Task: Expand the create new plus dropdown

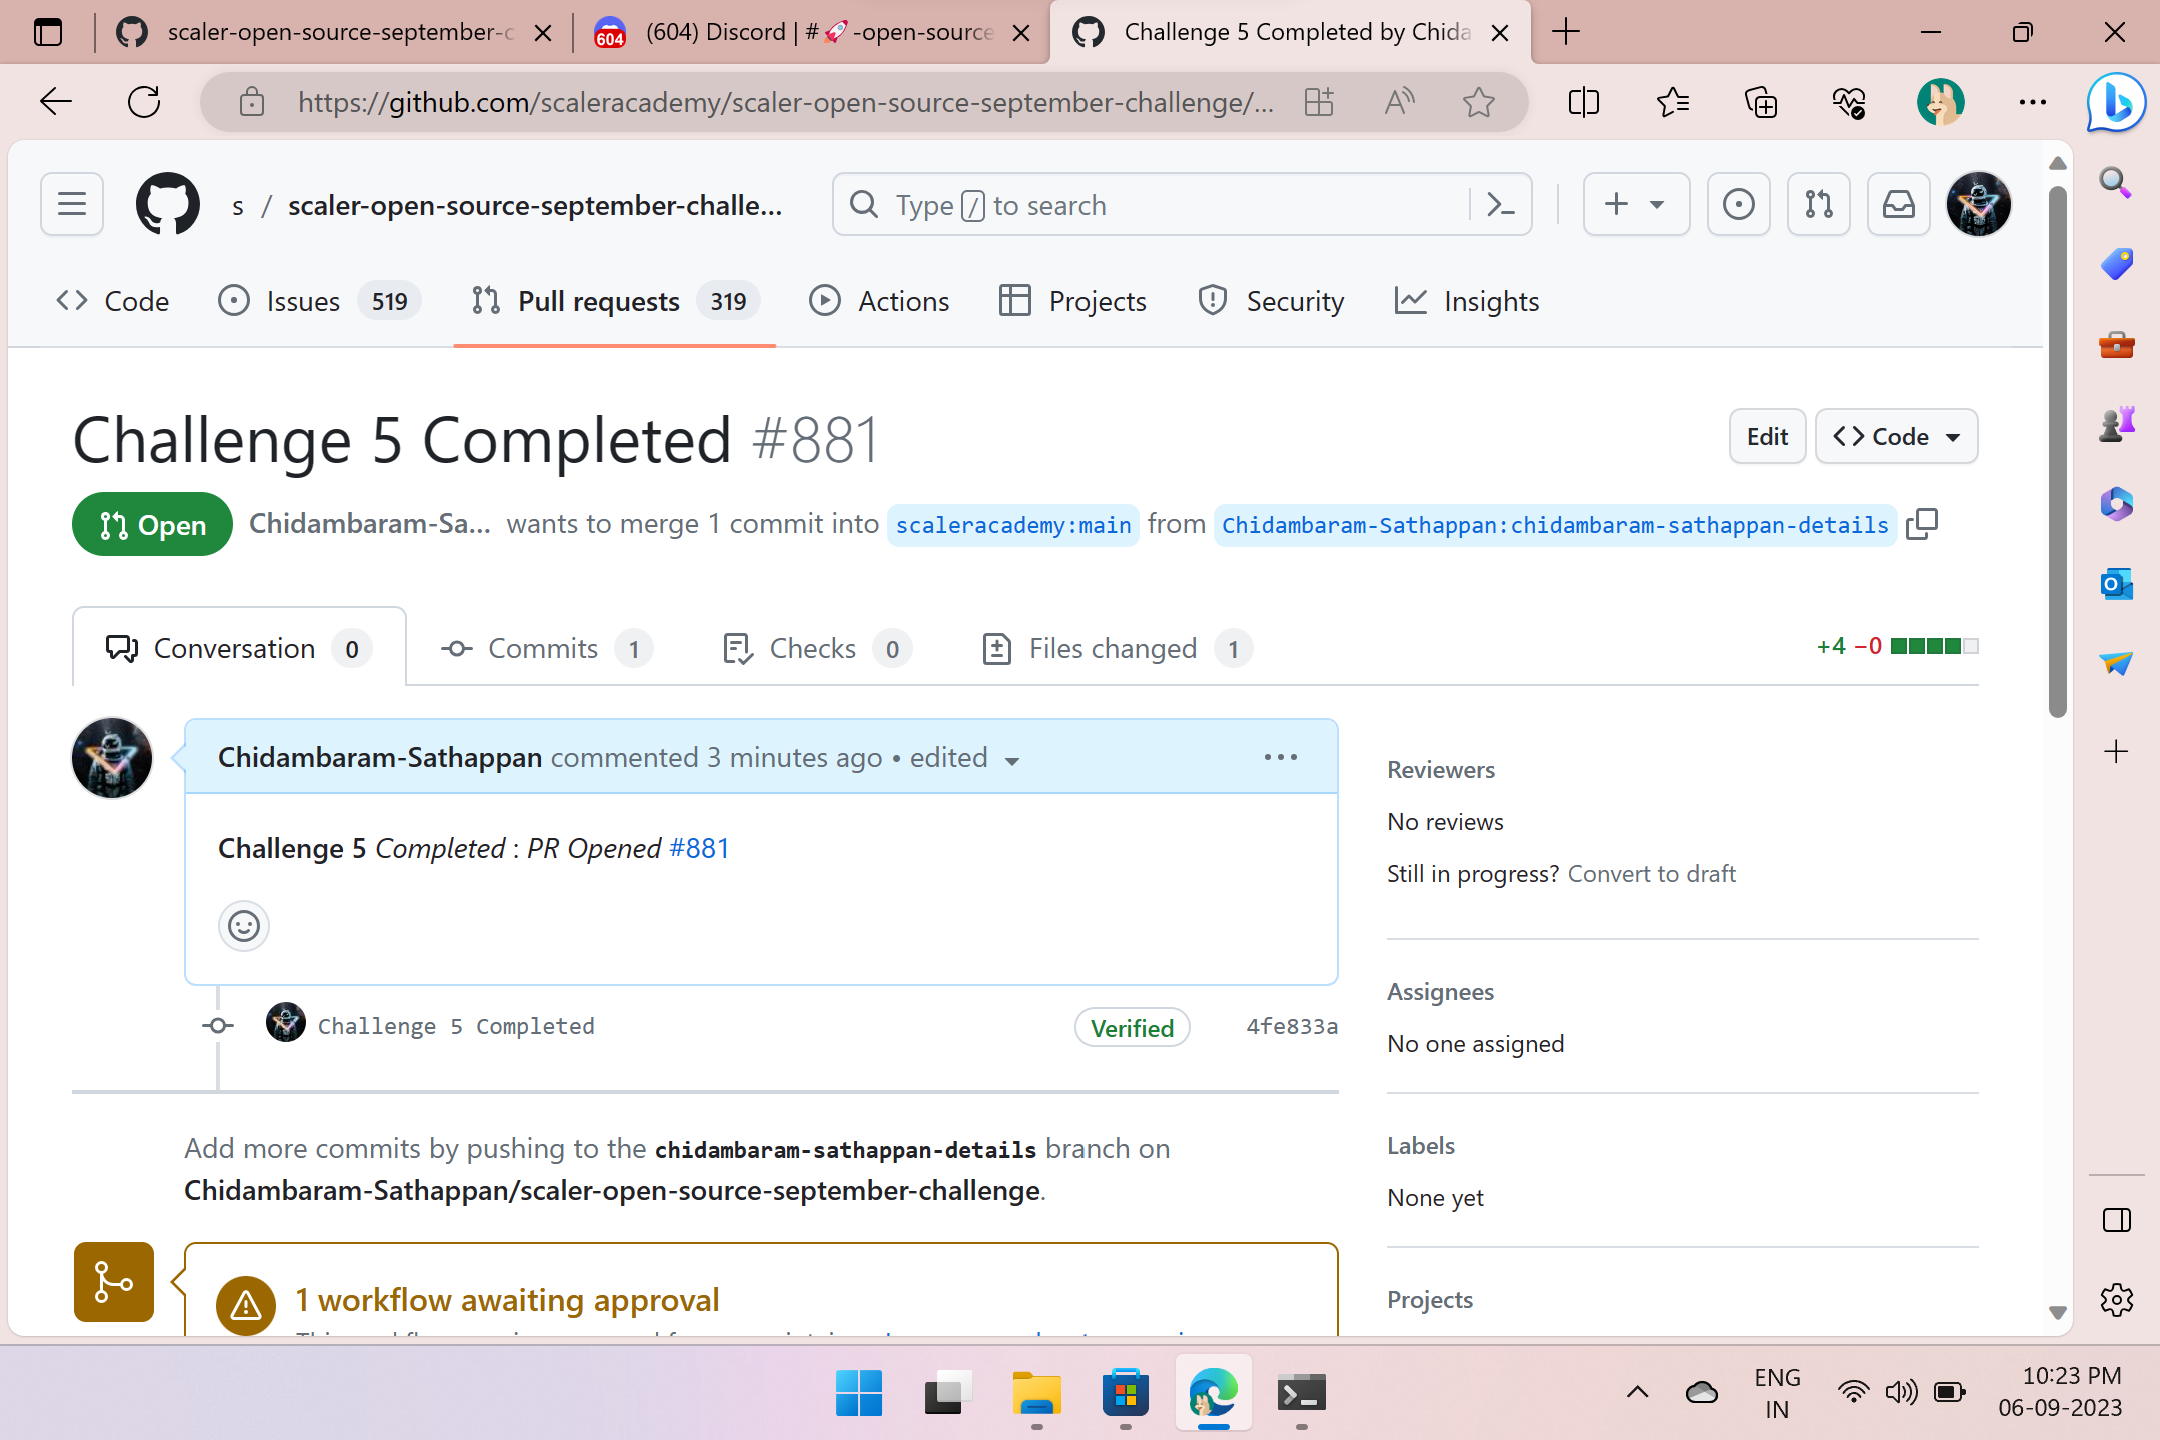Action: click(x=1636, y=204)
